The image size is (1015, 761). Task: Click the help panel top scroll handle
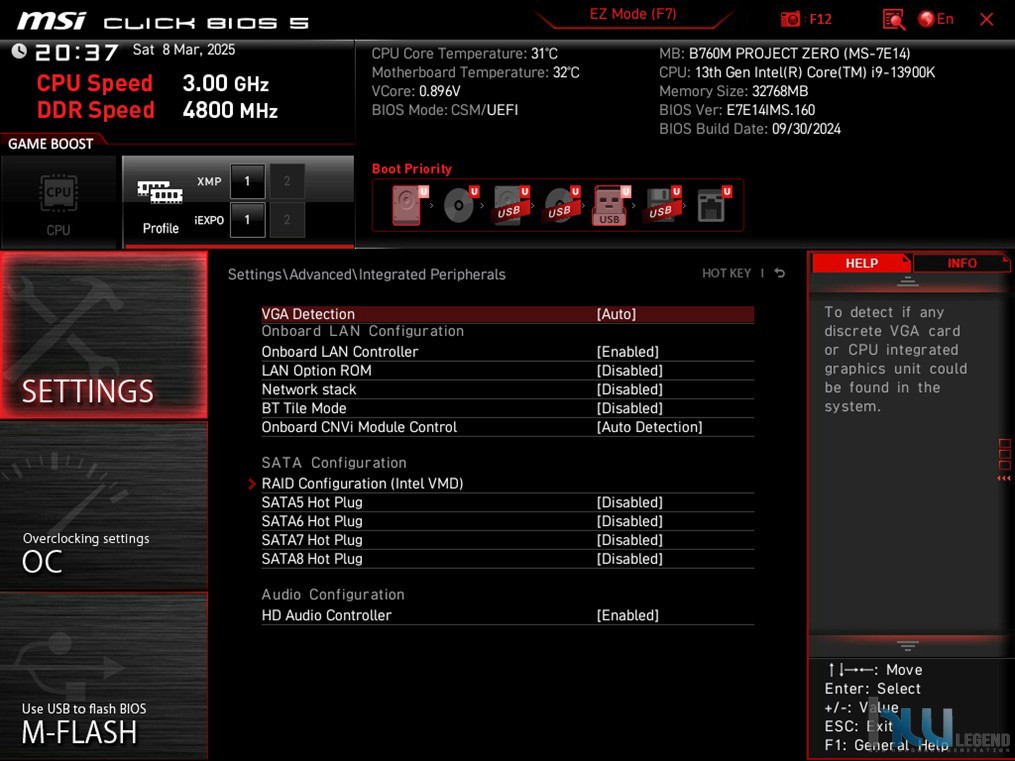point(908,281)
